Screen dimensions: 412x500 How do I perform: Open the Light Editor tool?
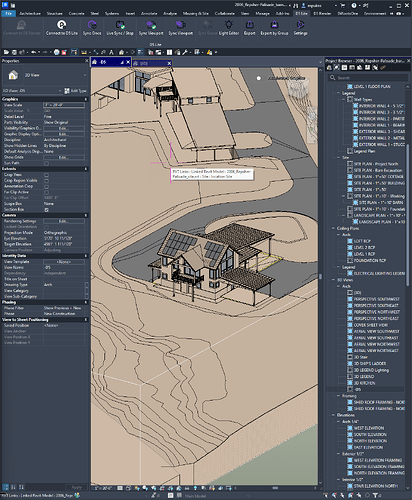point(229,27)
